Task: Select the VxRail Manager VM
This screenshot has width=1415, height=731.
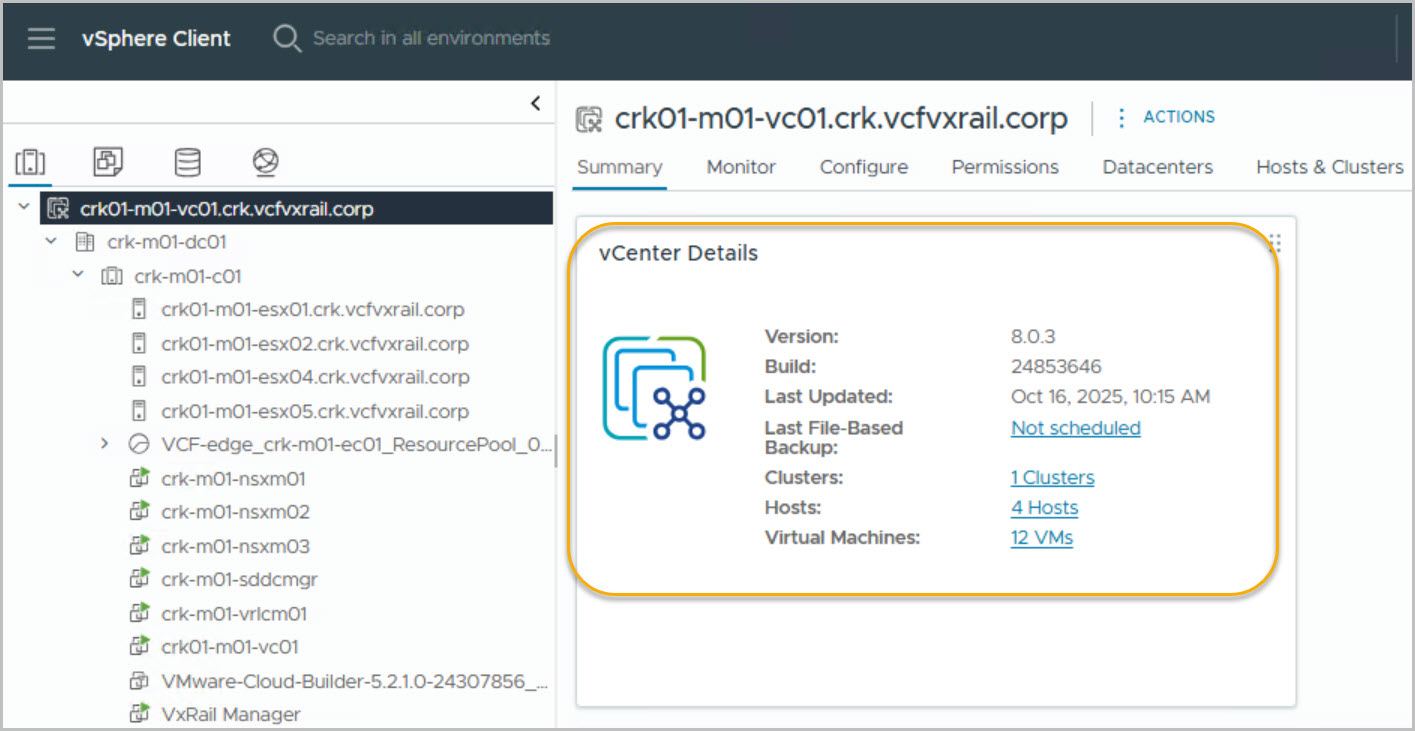Action: (x=231, y=714)
